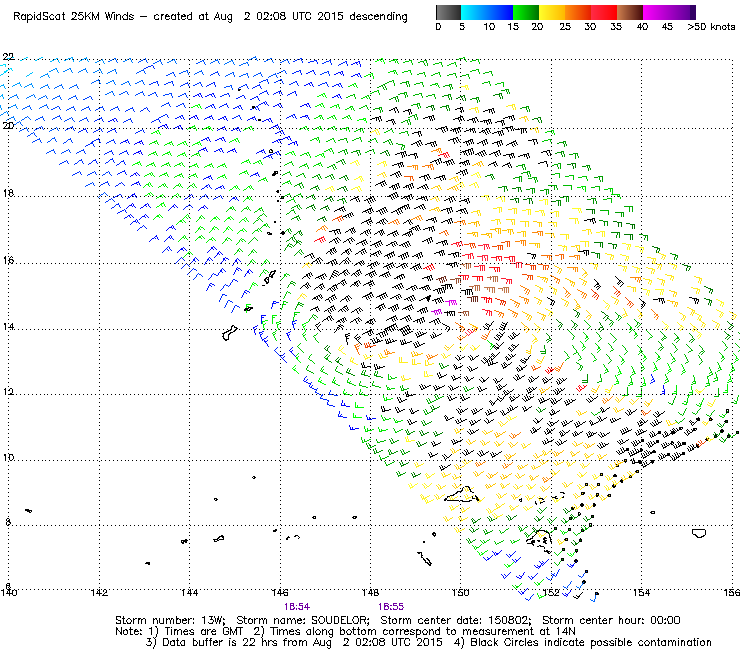The height and width of the screenshot is (650, 740).
Task: Click the legend value '25'
Action: tap(565, 27)
